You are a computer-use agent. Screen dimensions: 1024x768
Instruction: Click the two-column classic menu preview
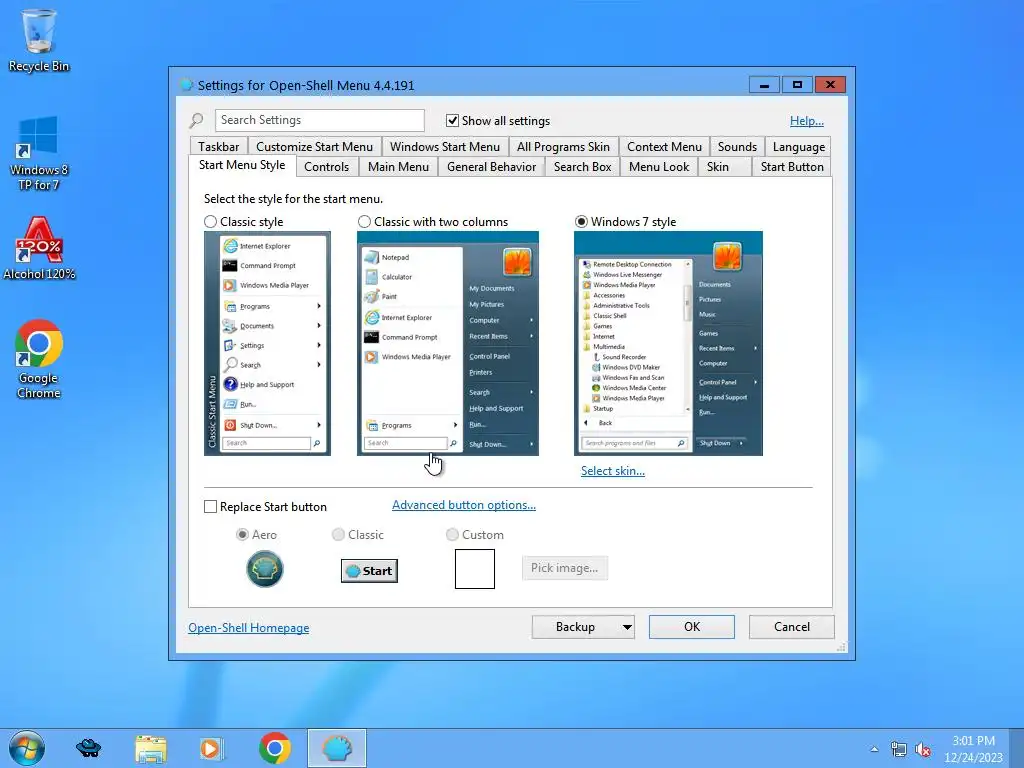(448, 344)
